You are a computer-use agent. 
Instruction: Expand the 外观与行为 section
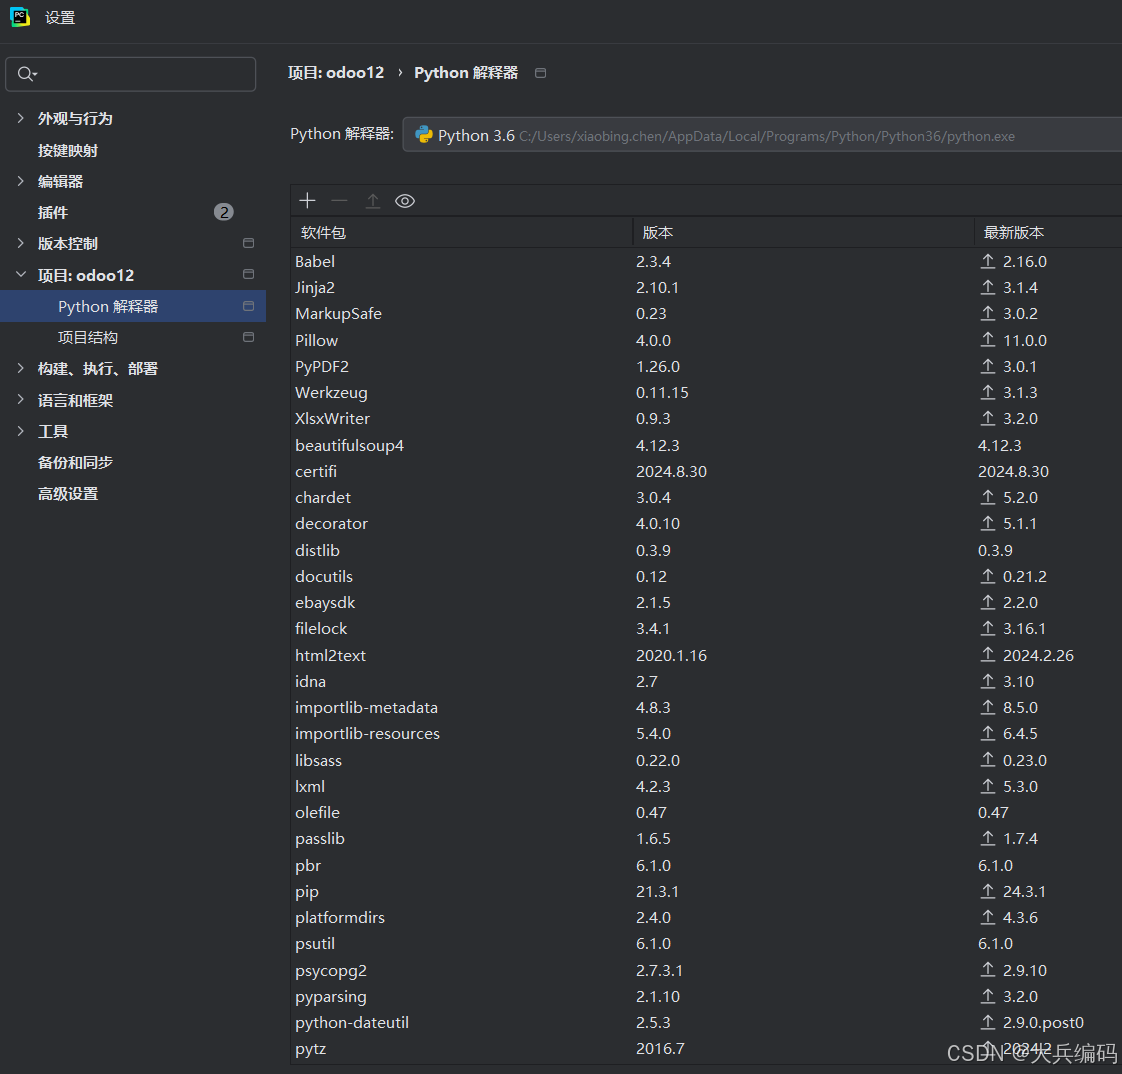coord(21,118)
